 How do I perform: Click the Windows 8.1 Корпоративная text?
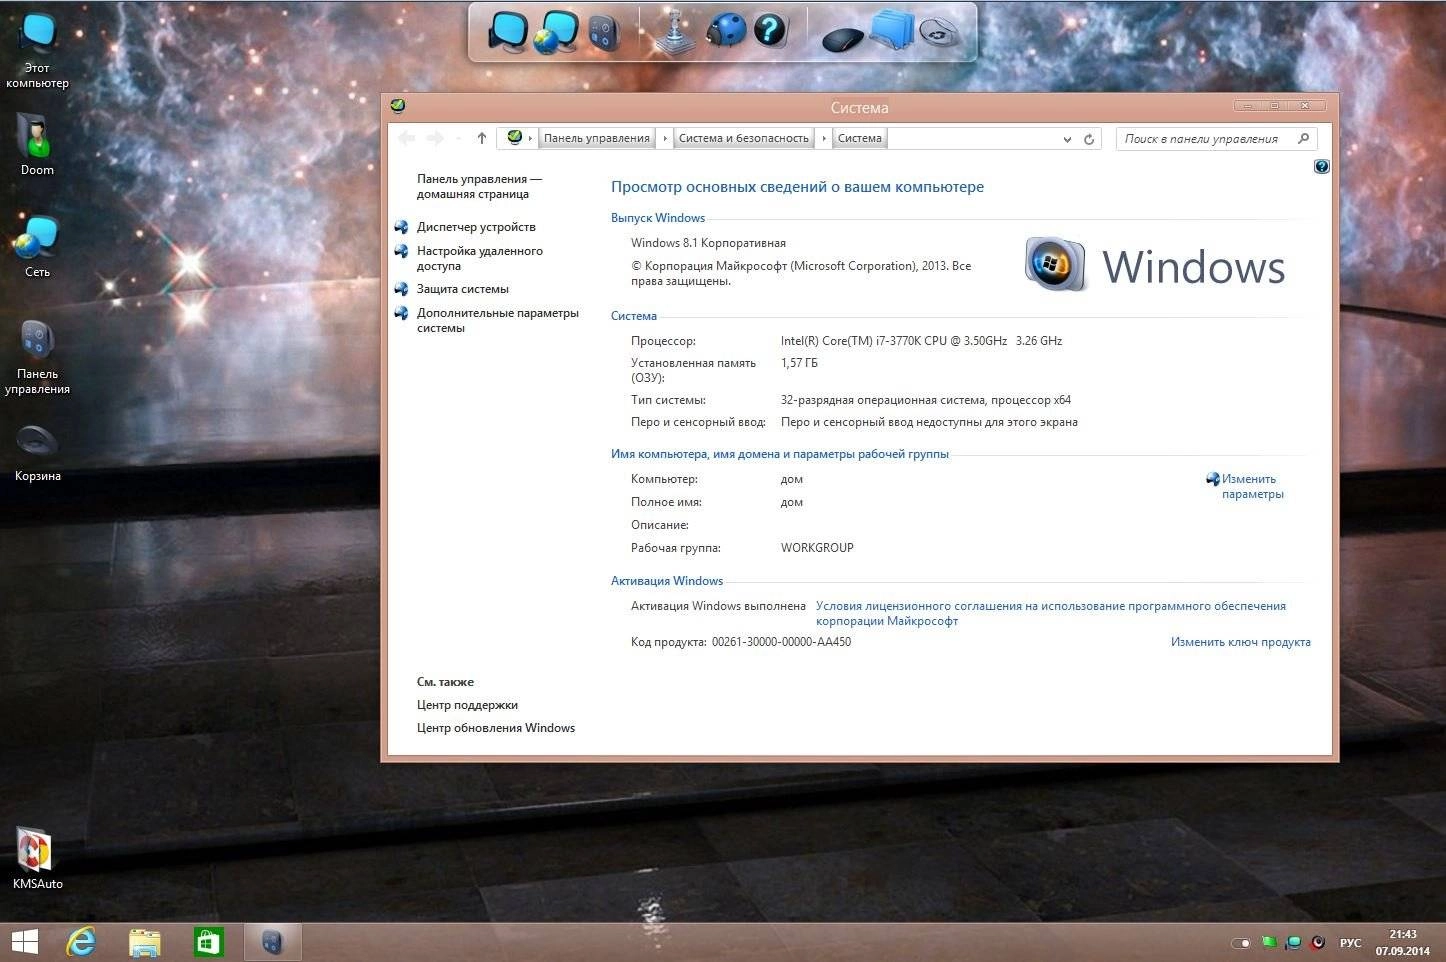(x=708, y=243)
